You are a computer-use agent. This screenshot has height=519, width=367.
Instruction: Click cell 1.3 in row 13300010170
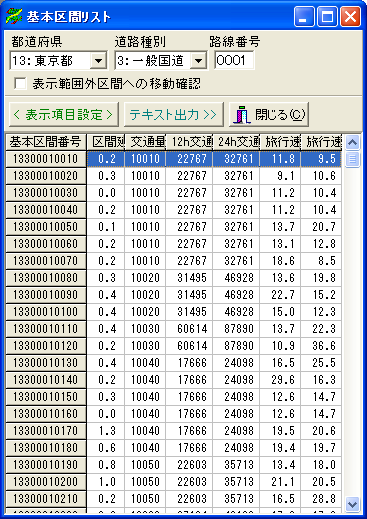point(106,431)
